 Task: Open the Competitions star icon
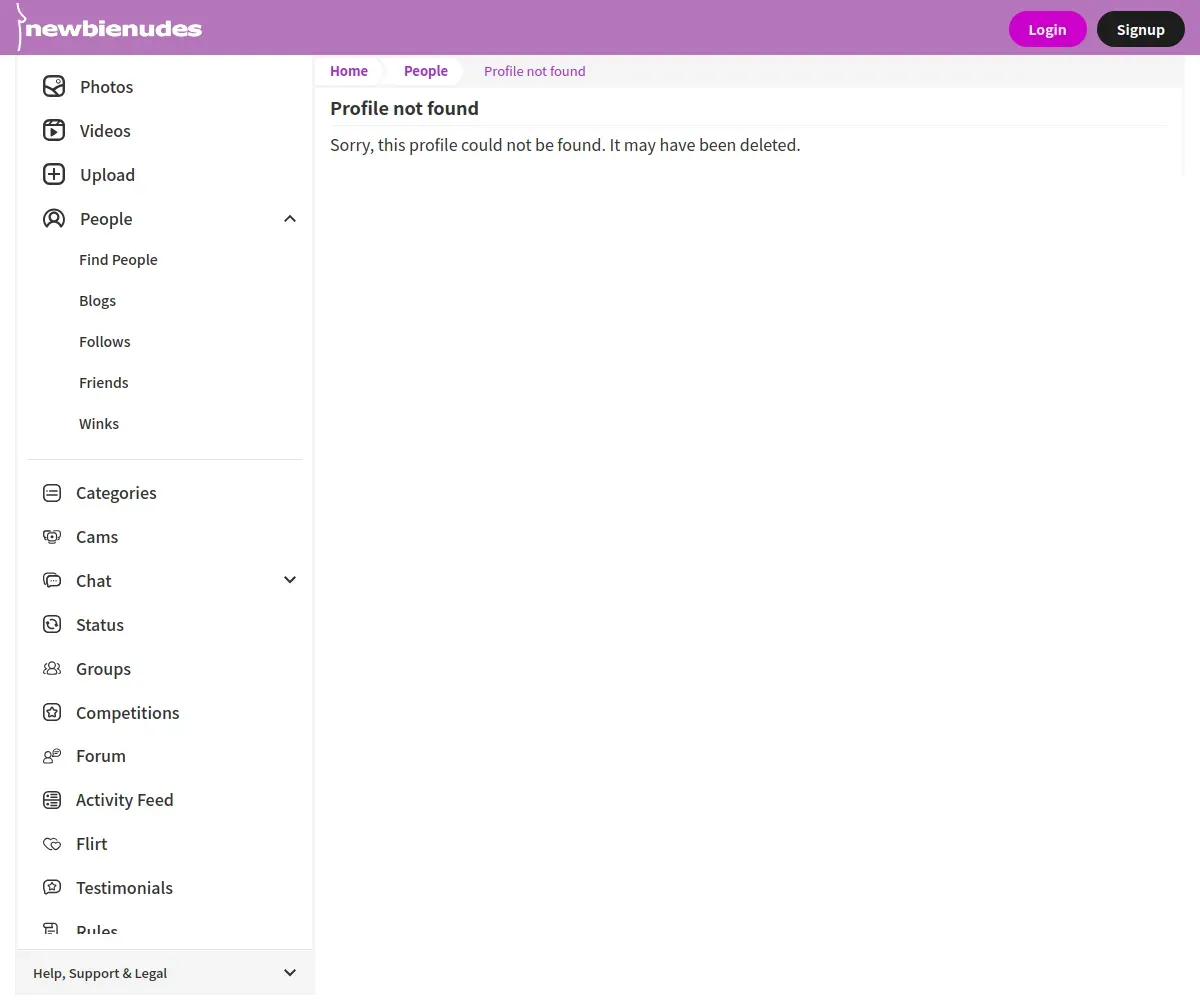[x=52, y=713]
